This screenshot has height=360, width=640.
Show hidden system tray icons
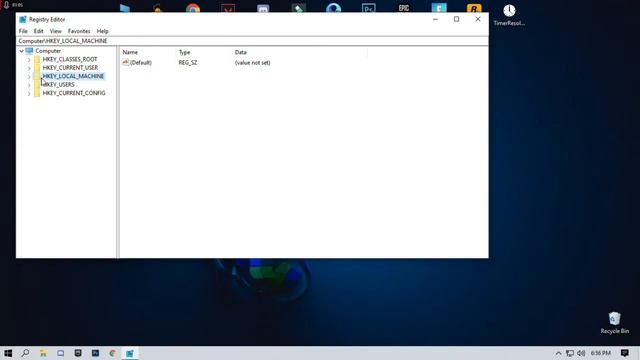[558, 353]
